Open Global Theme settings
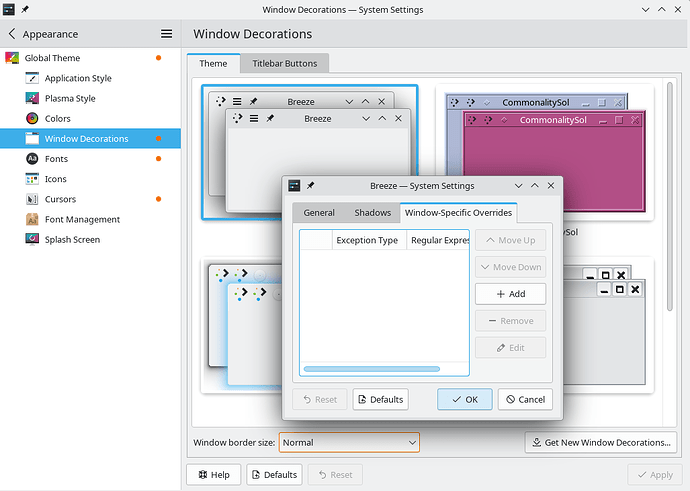 point(90,58)
